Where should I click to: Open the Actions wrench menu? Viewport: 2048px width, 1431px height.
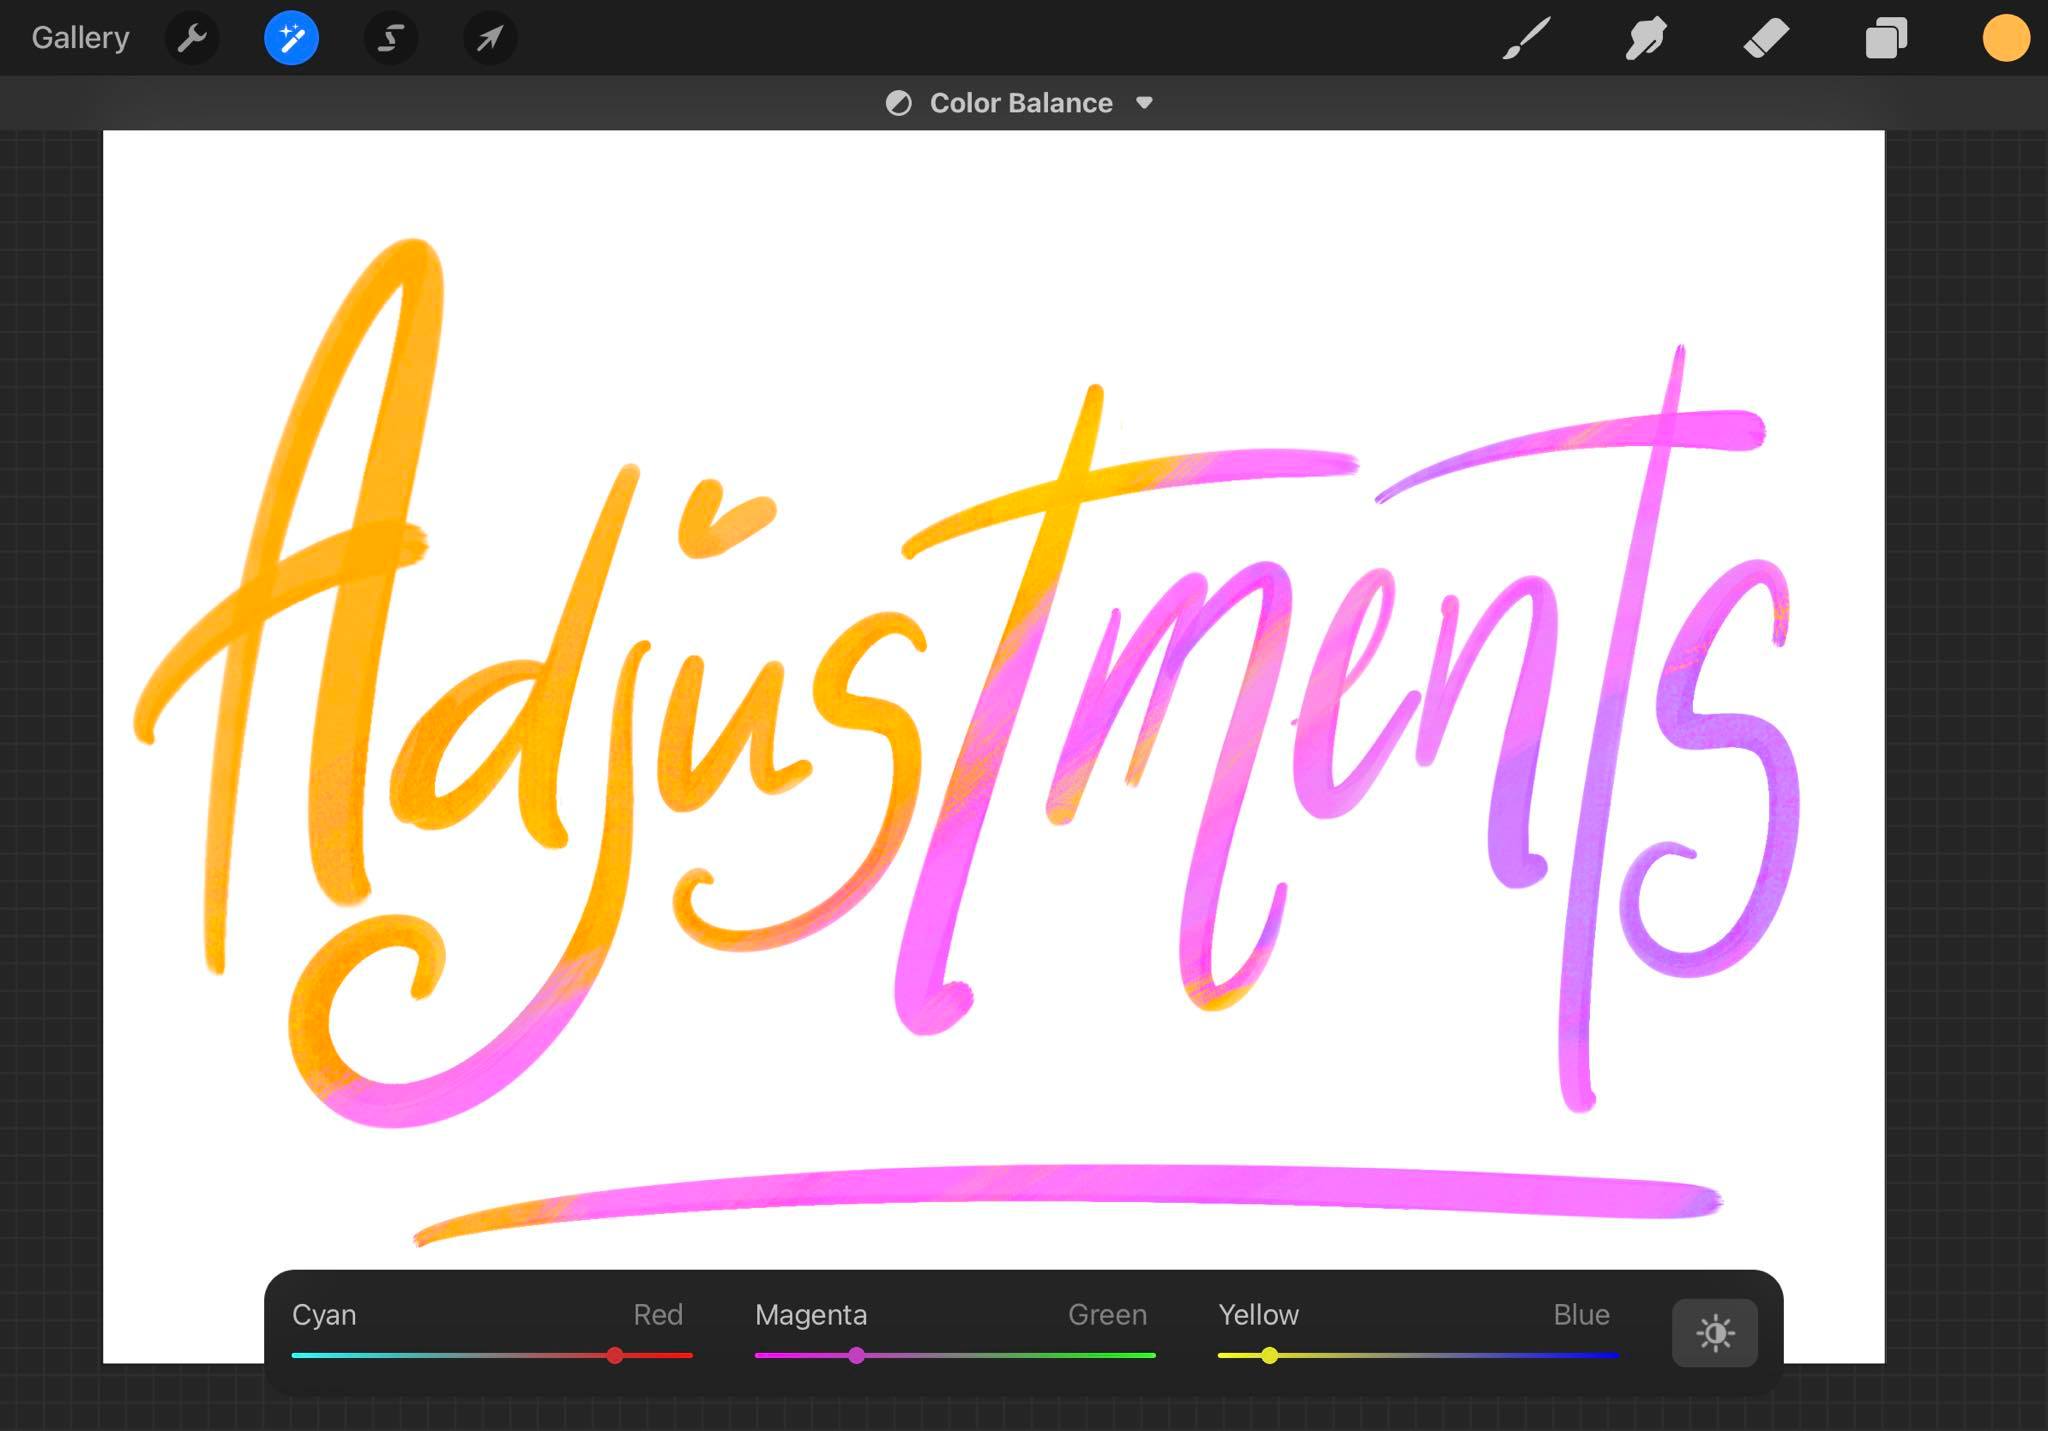coord(191,38)
